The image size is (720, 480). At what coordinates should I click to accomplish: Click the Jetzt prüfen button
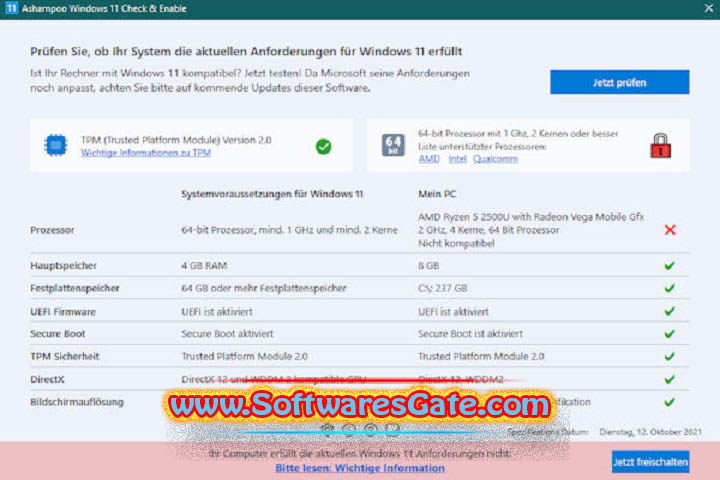tap(619, 82)
